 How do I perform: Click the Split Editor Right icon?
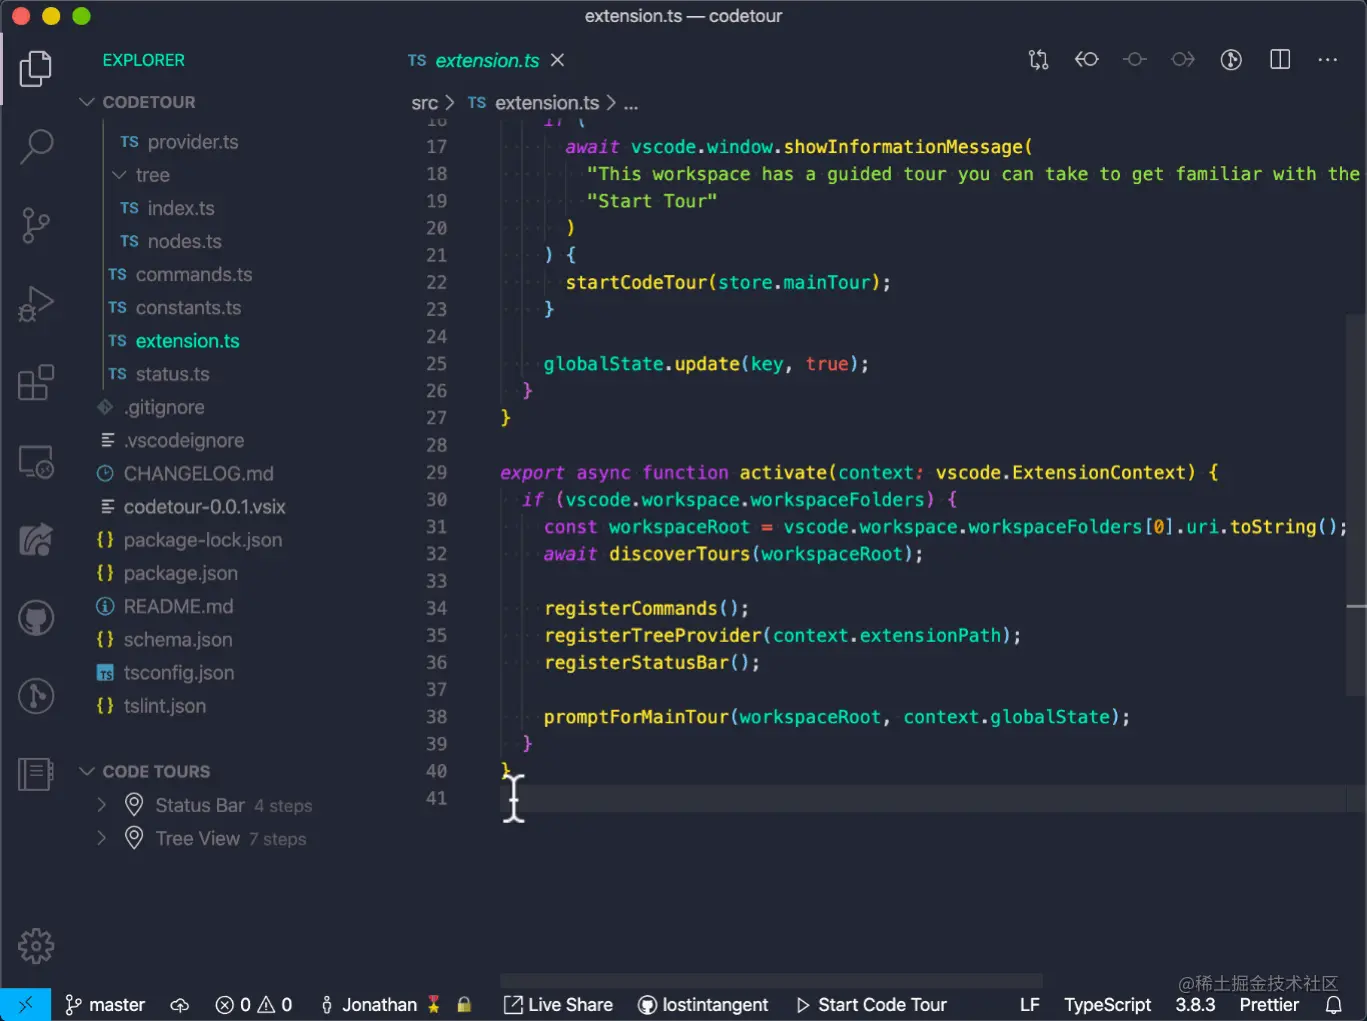click(x=1279, y=60)
